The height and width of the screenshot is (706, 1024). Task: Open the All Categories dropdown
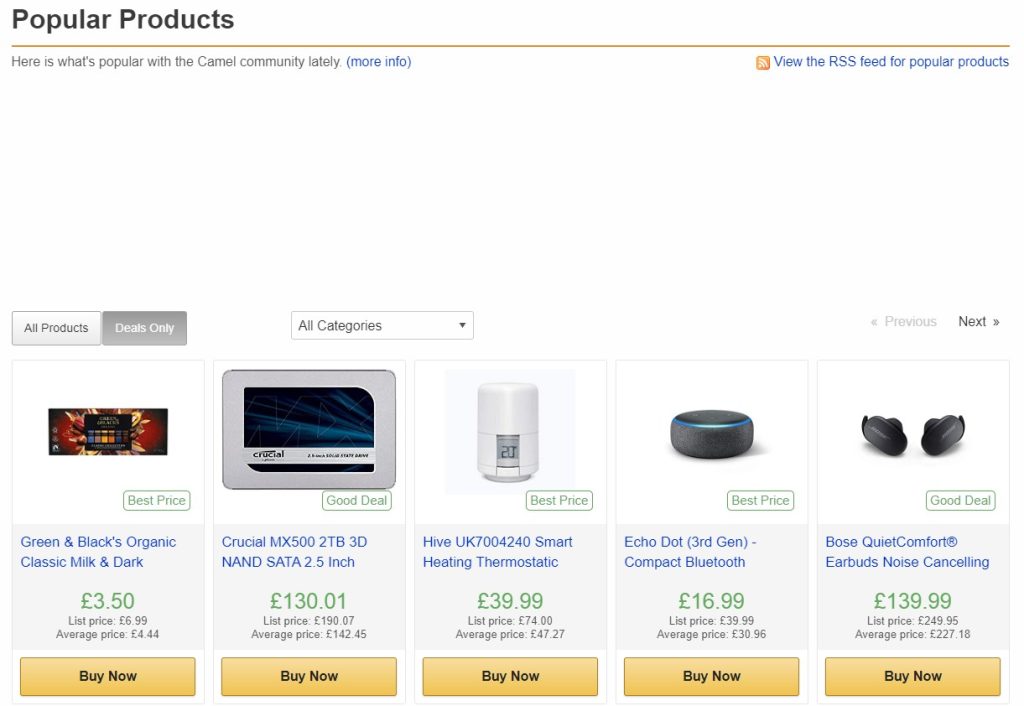[x=382, y=326]
